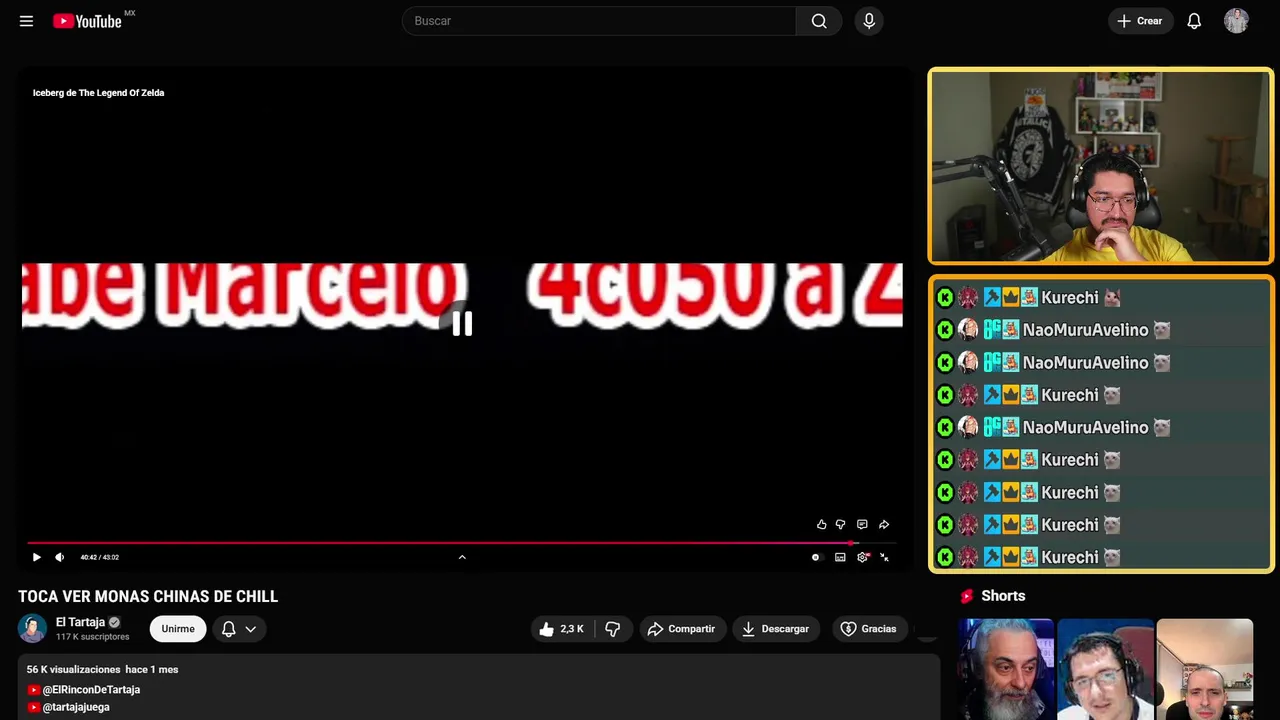This screenshot has height=720, width=1280.
Task: Like the video with 2,3 K
Action: pos(562,629)
